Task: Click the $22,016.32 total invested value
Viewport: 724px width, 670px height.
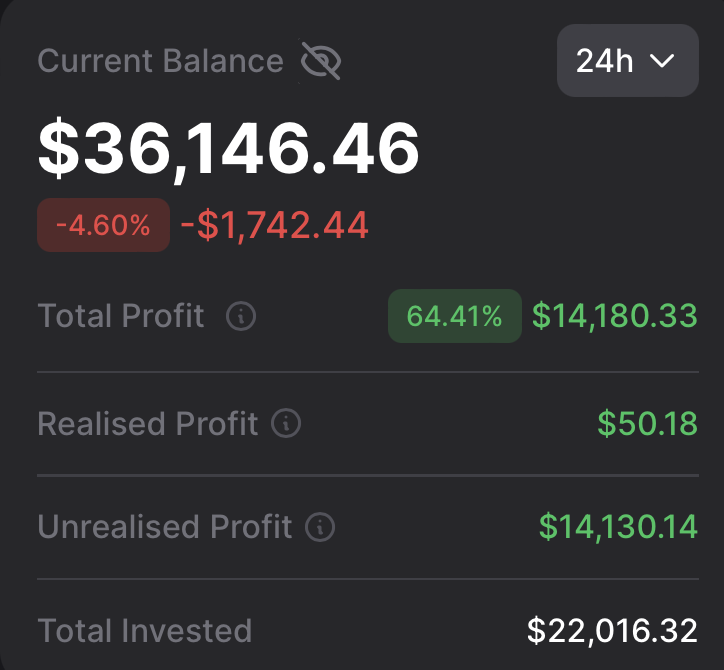Action: click(612, 631)
